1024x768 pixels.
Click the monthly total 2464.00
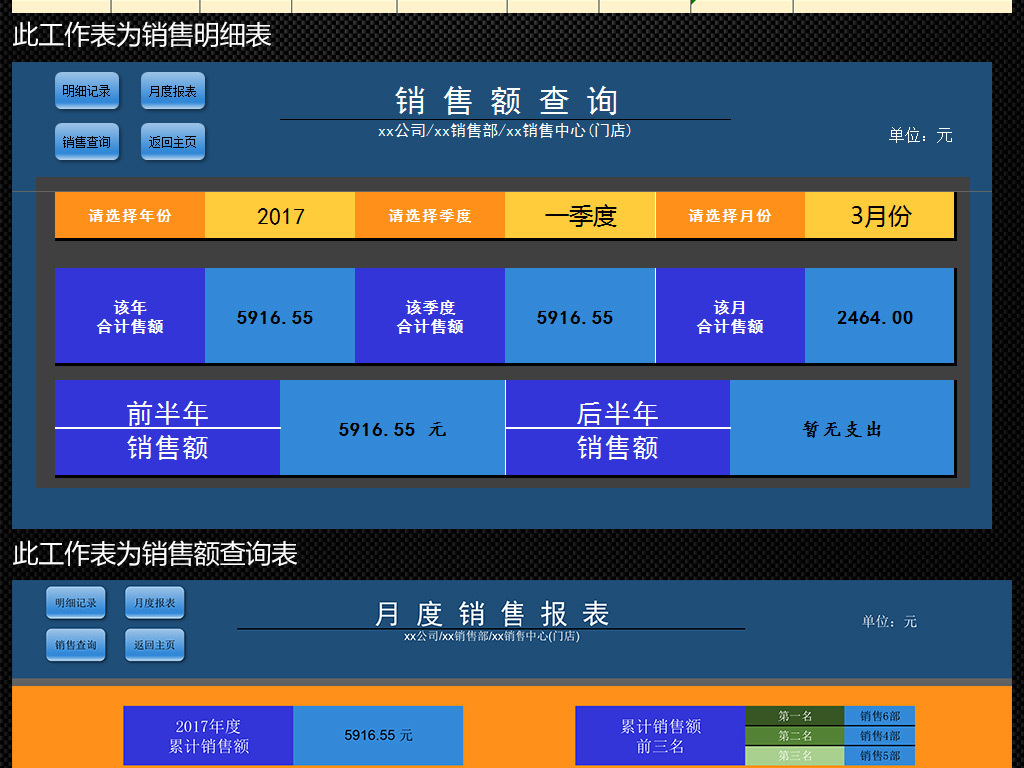coord(880,316)
